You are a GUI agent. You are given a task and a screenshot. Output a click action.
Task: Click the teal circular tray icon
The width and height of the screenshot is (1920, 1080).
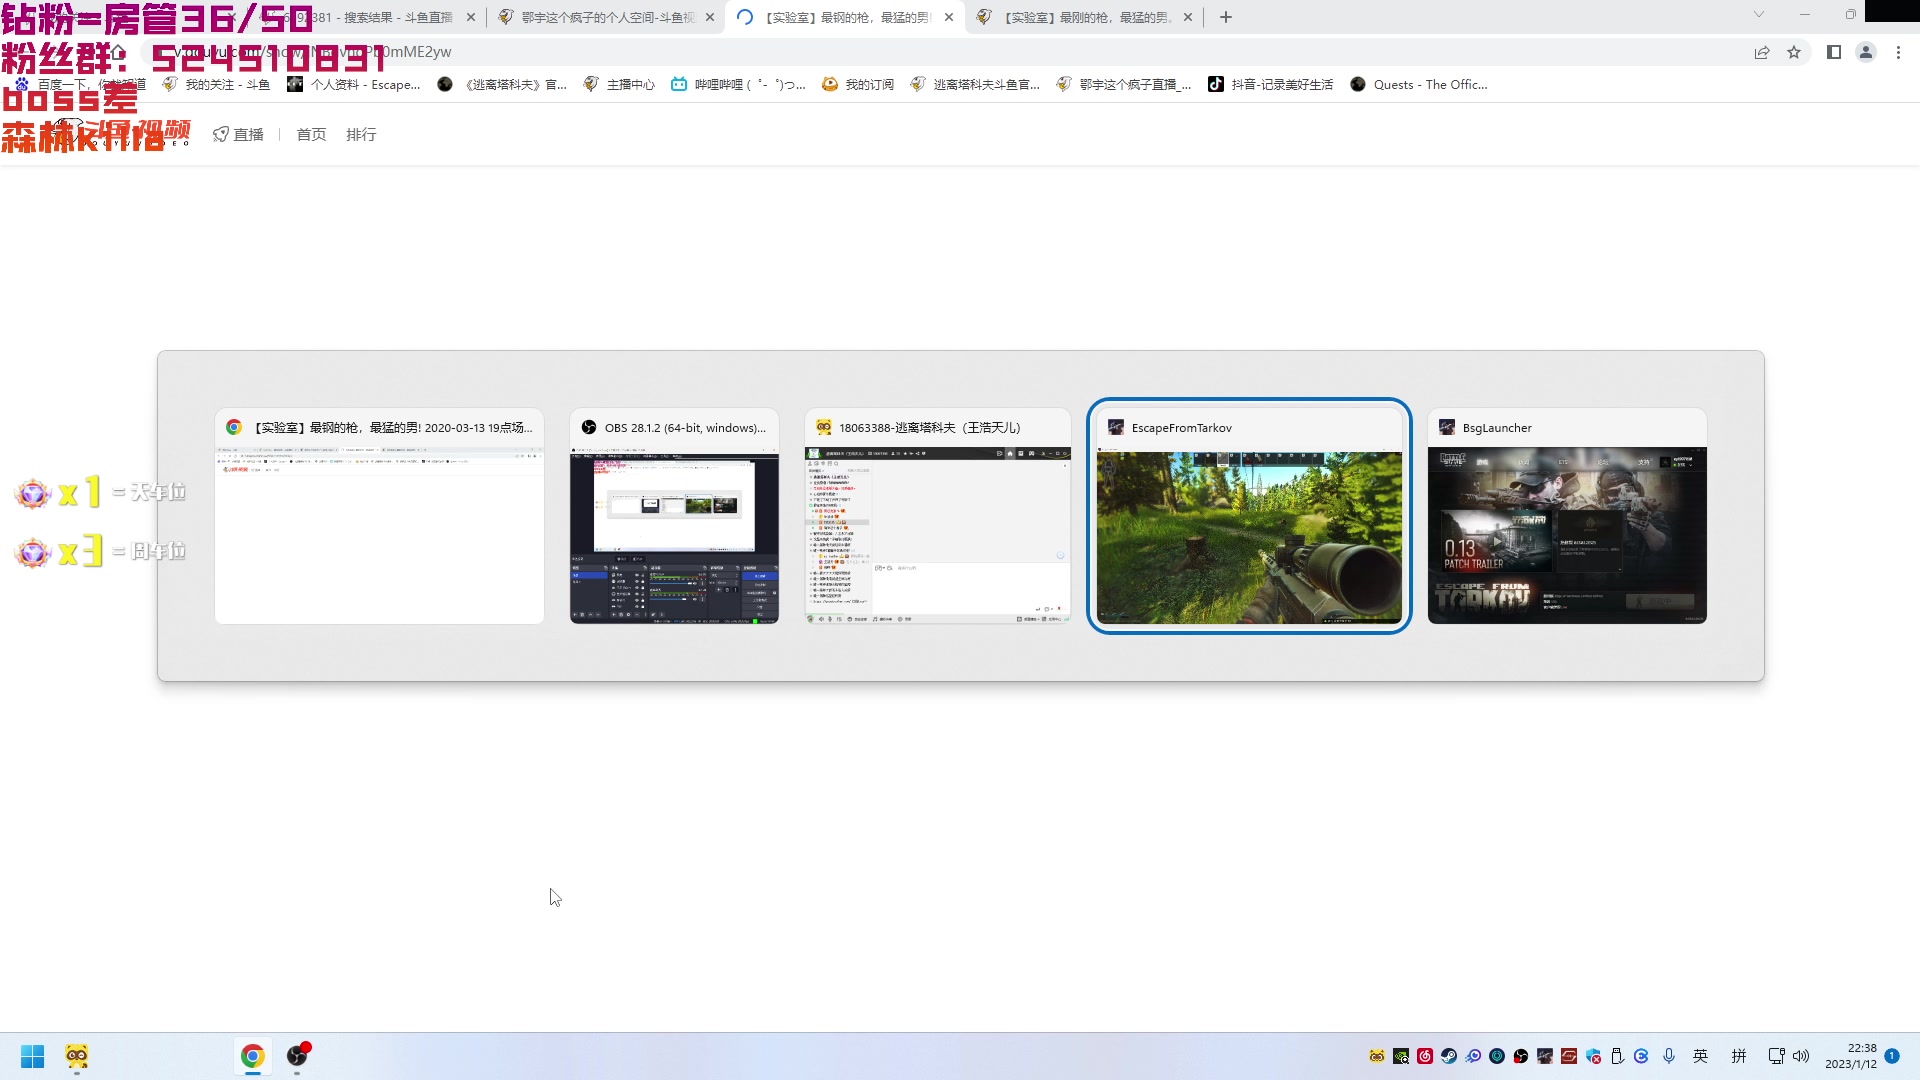pyautogui.click(x=1497, y=1056)
